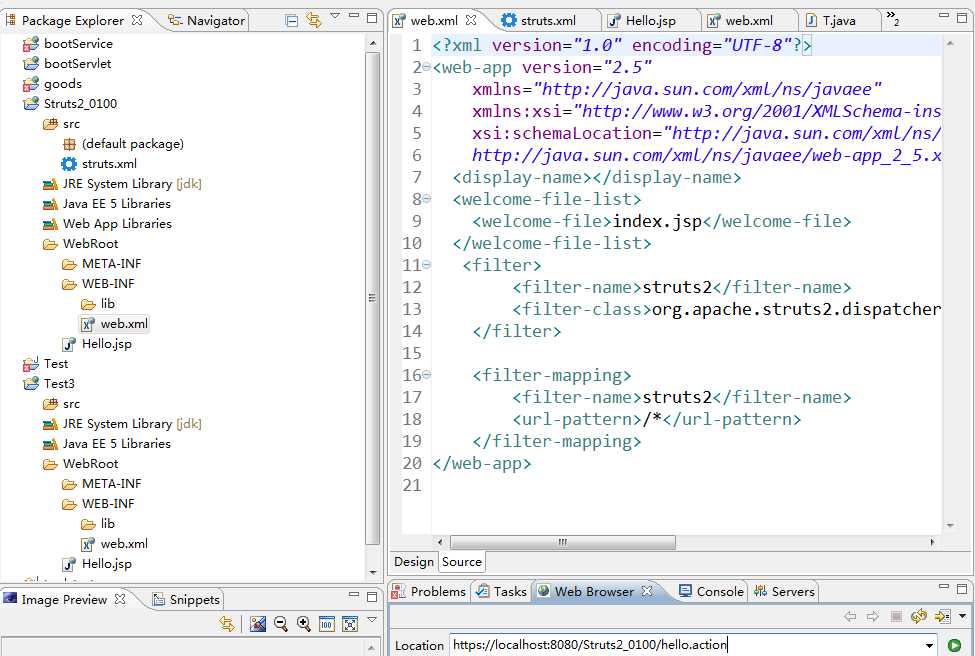Screen dimensions: 975x656
Task: Switch to the T.java editor tab
Action: coord(831,21)
